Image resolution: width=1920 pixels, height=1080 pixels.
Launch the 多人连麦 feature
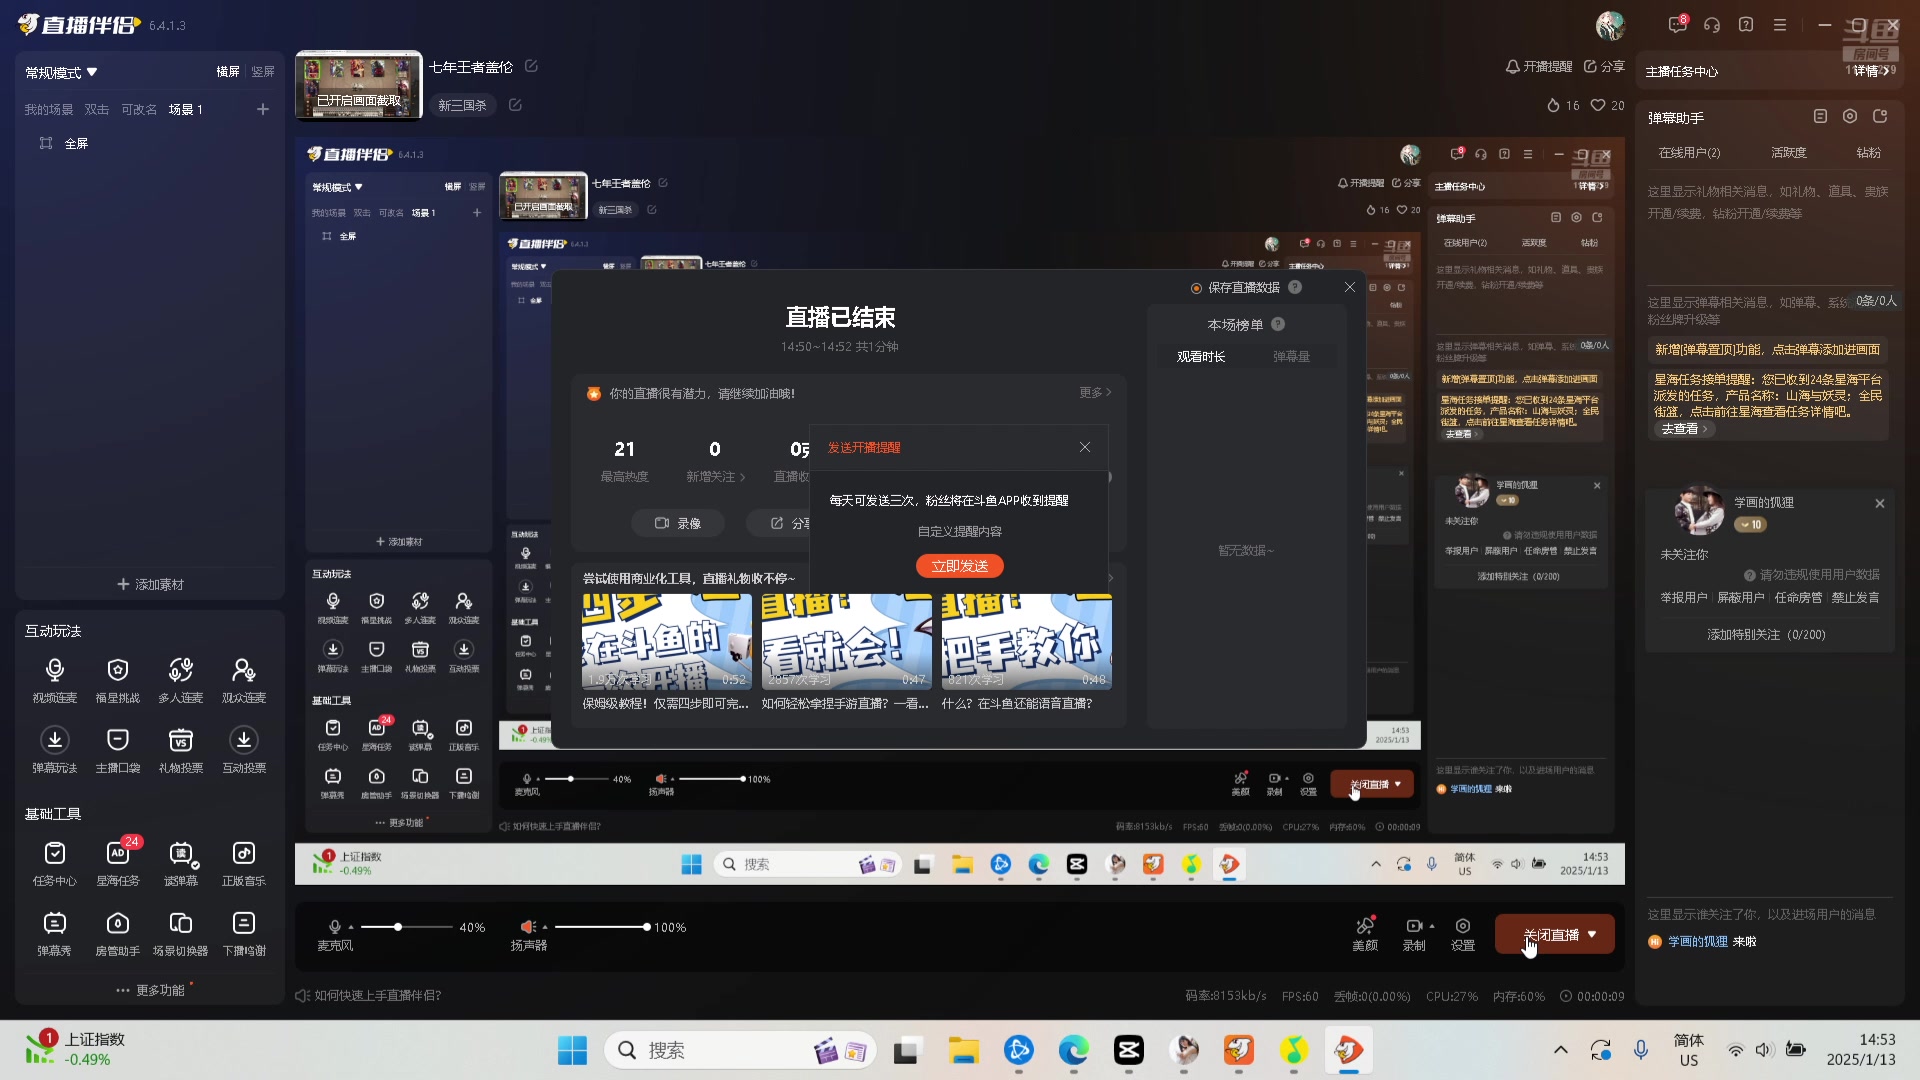pyautogui.click(x=181, y=680)
